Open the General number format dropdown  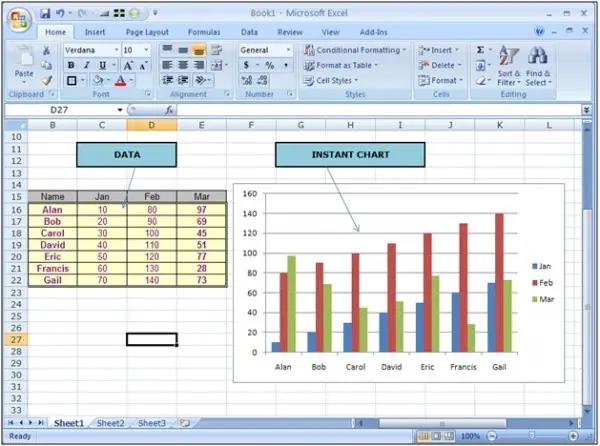(288, 50)
